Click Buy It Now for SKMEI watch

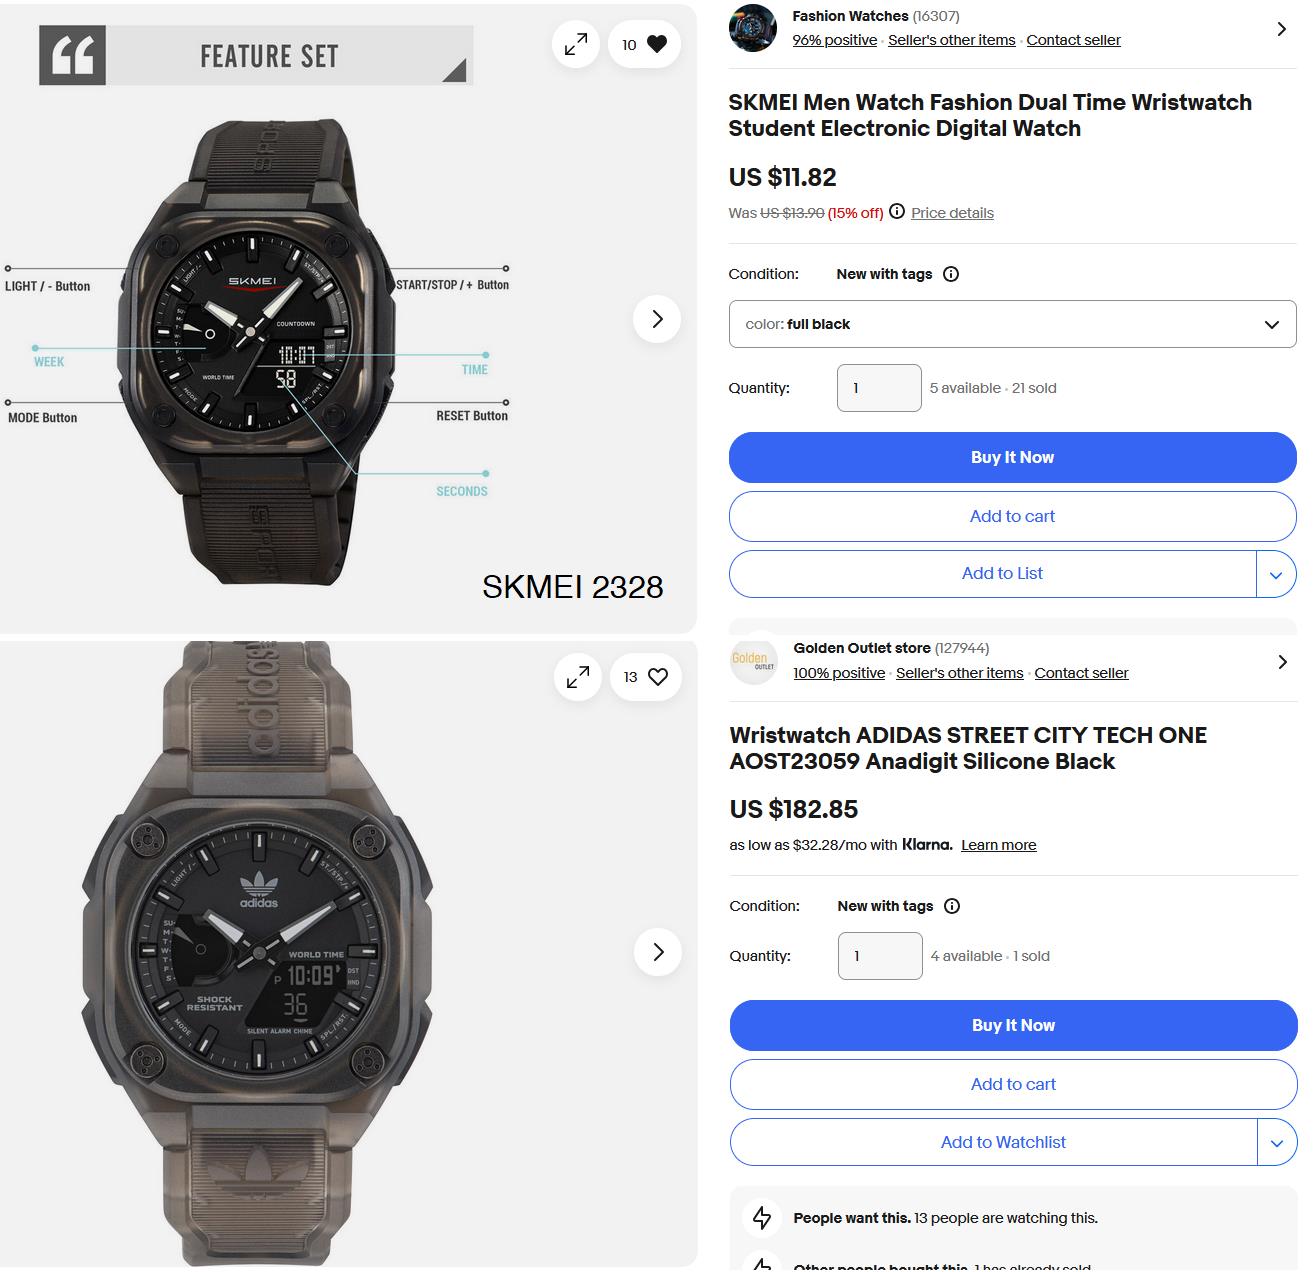tap(1012, 457)
